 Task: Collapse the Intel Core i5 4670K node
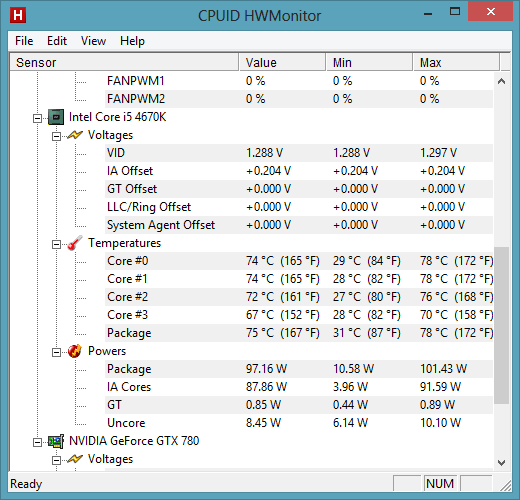[38, 118]
